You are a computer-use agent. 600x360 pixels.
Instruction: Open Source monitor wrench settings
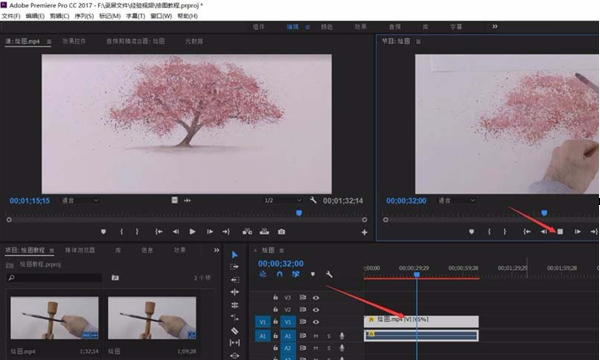[313, 200]
